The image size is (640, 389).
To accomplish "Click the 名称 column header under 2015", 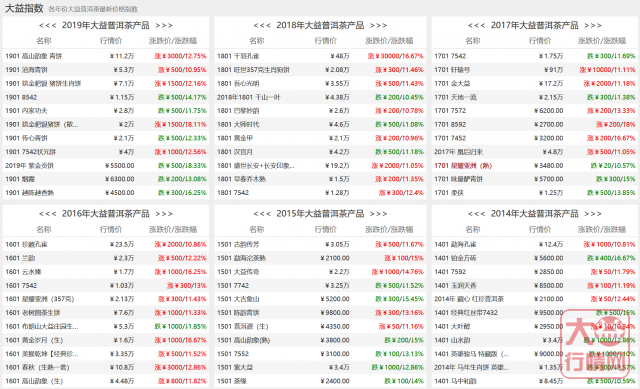I will click(x=257, y=229).
